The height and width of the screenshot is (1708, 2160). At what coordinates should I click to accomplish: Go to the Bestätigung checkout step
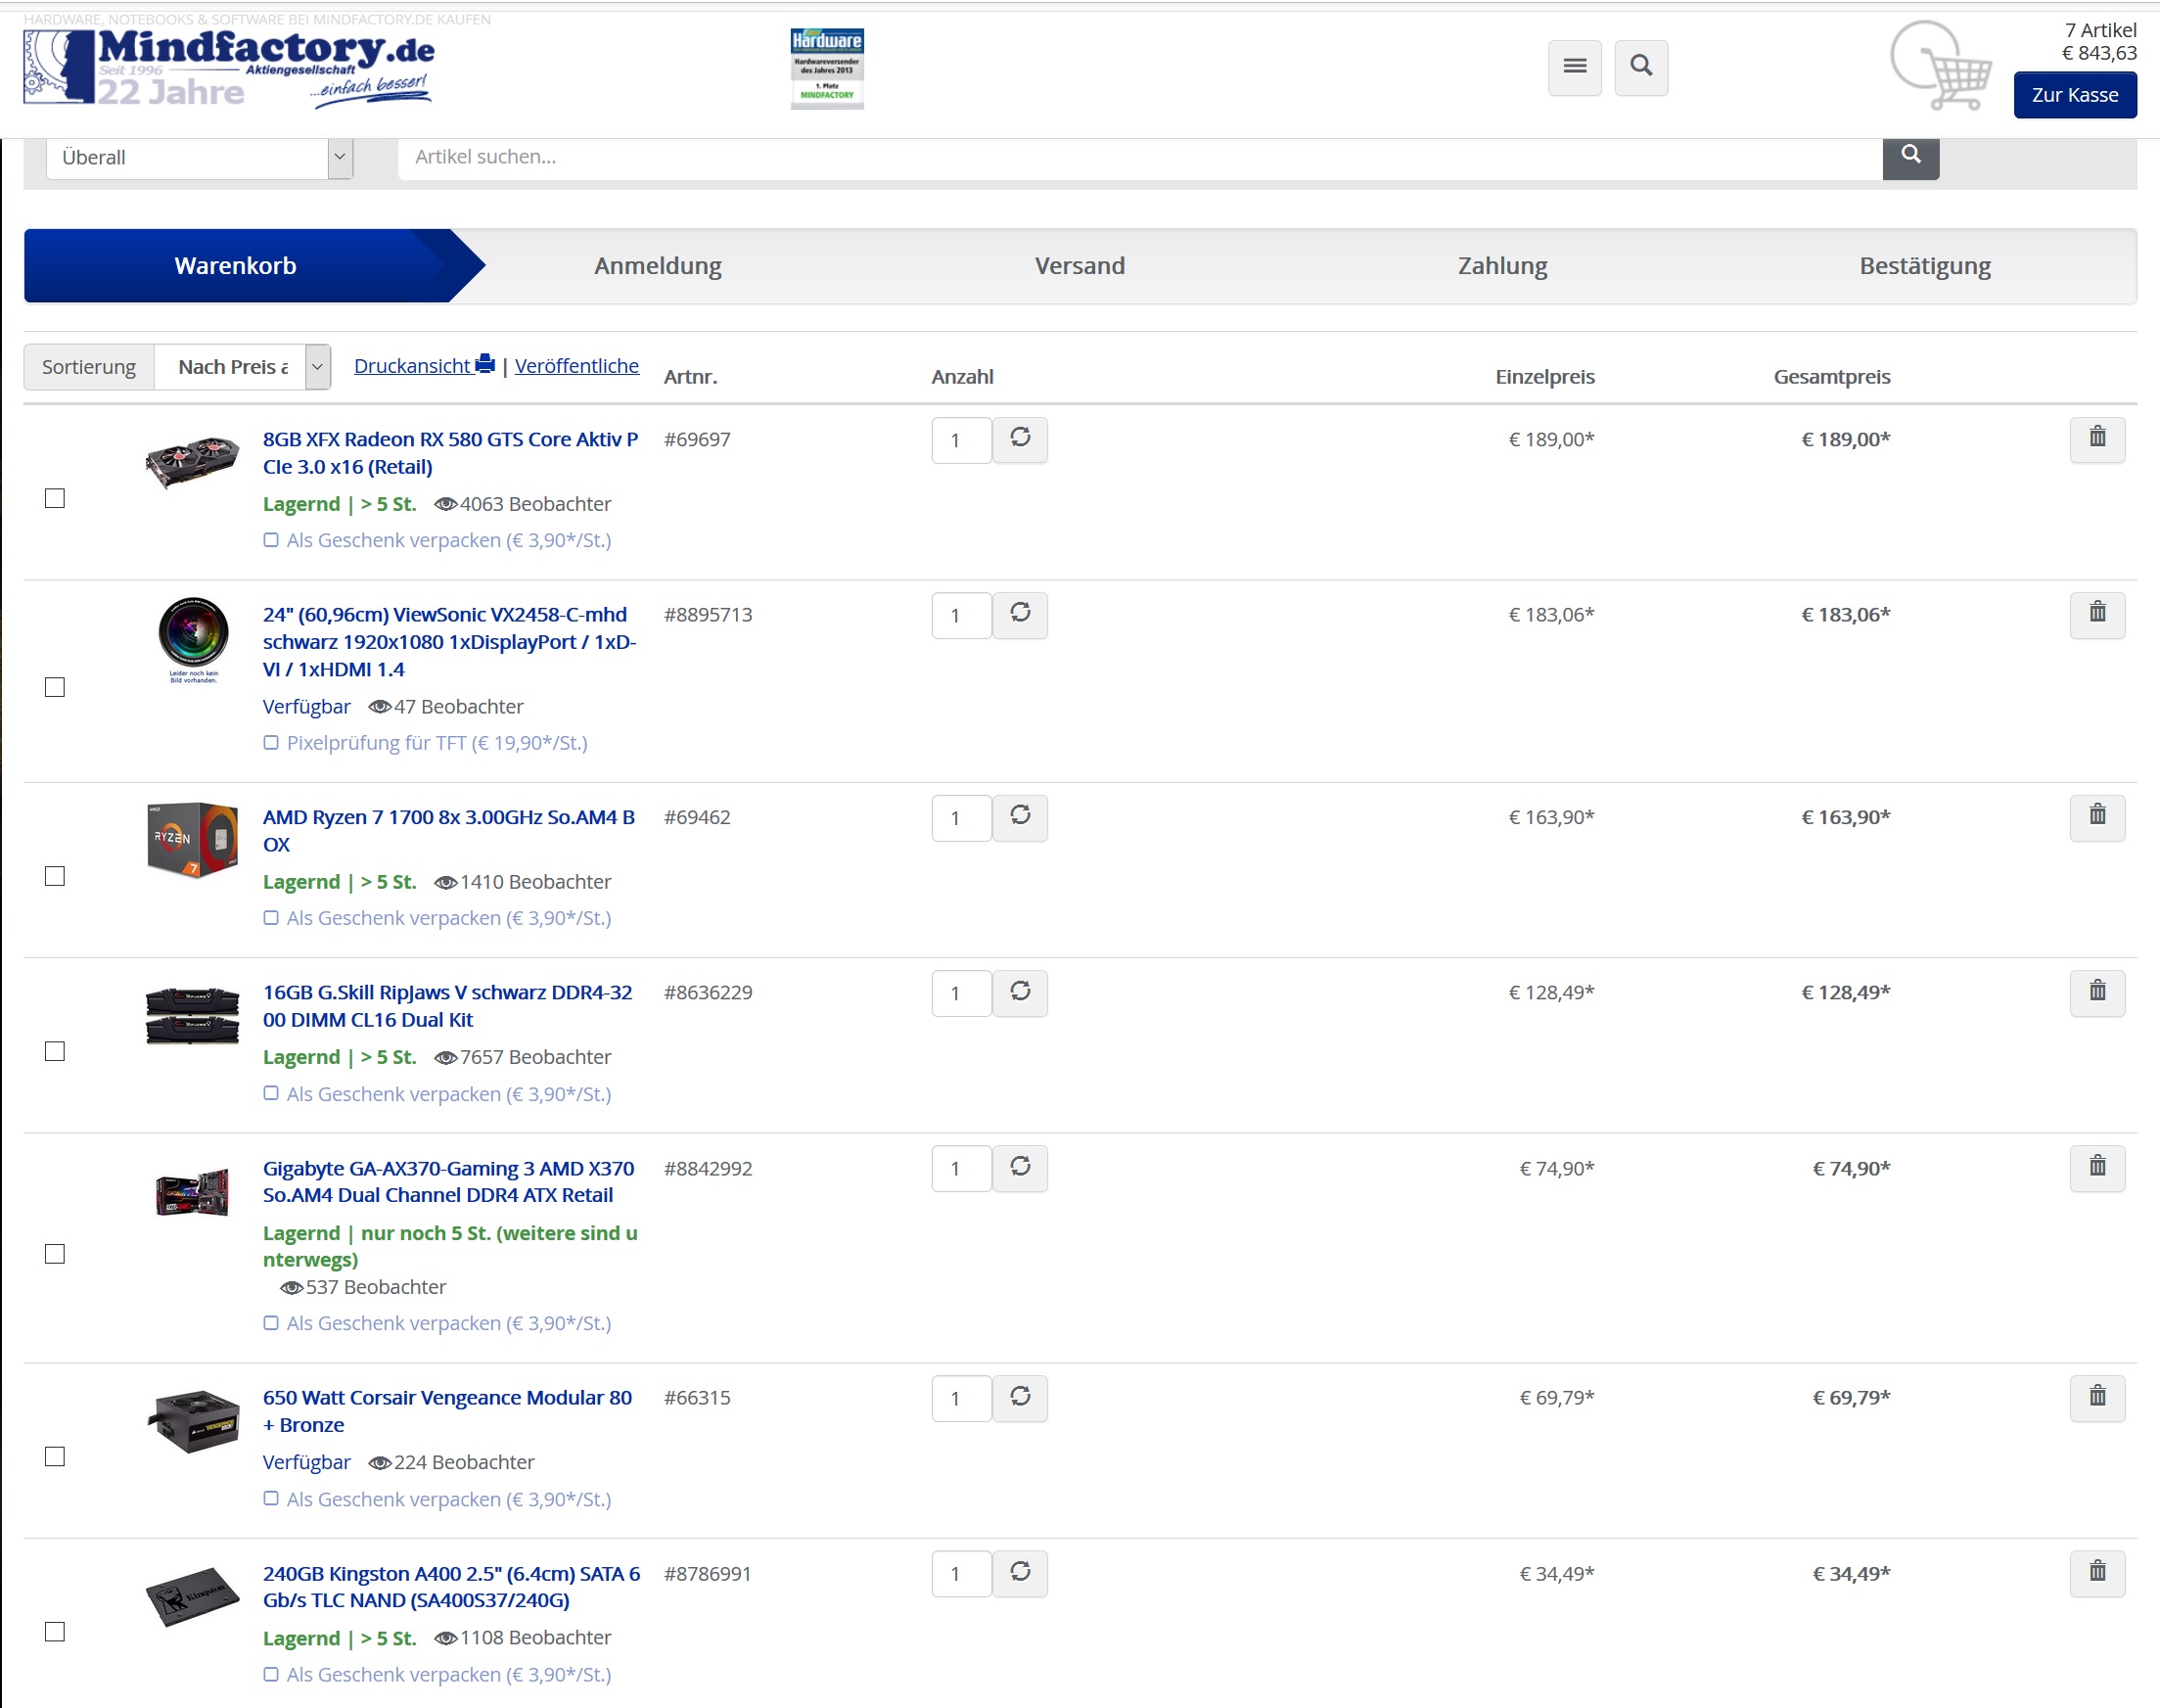tap(1925, 266)
